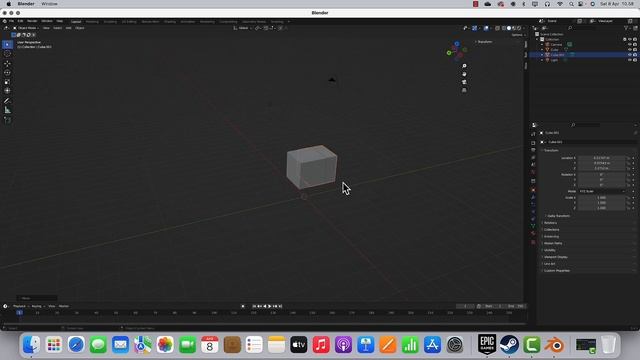Click Options button in viewport header

(518, 35)
